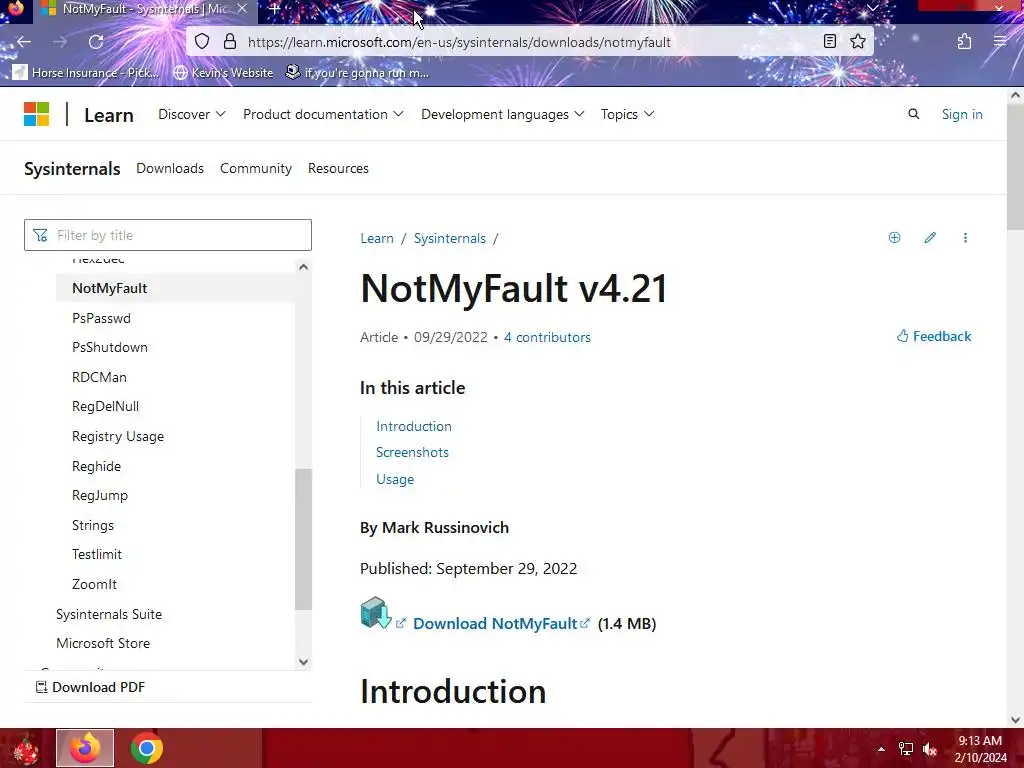The image size is (1024, 768).
Task: Select ZoomIt in the sidebar
Action: (x=94, y=584)
